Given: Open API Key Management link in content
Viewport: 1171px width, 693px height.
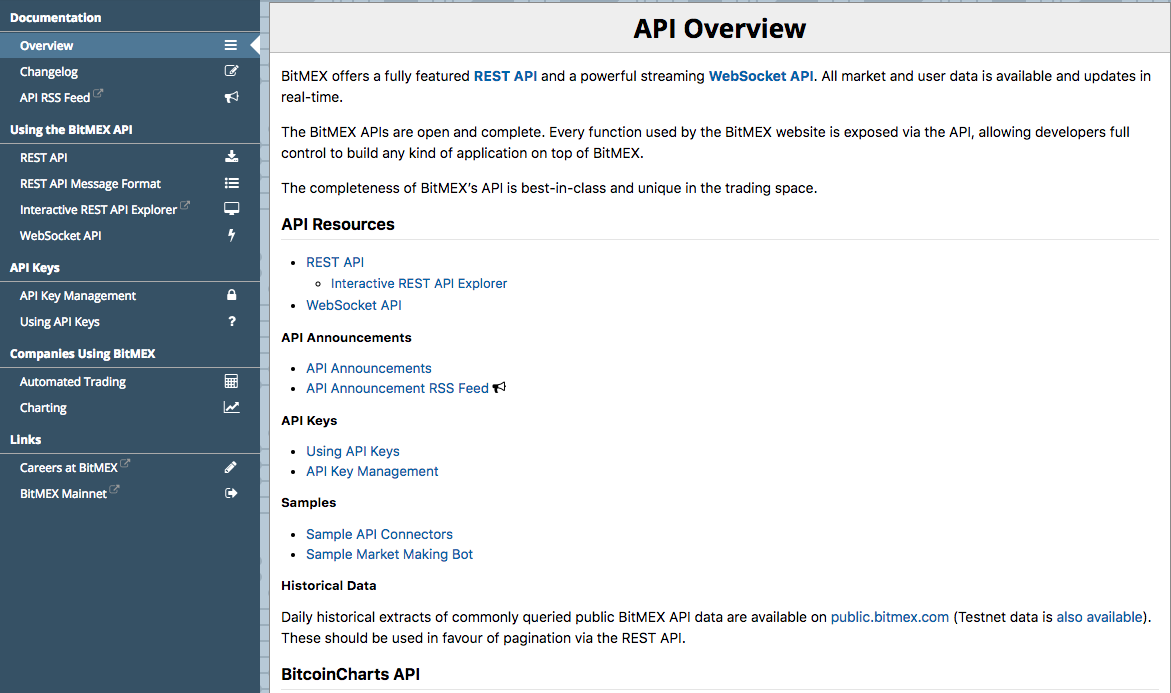Looking at the screenshot, I should (x=372, y=471).
